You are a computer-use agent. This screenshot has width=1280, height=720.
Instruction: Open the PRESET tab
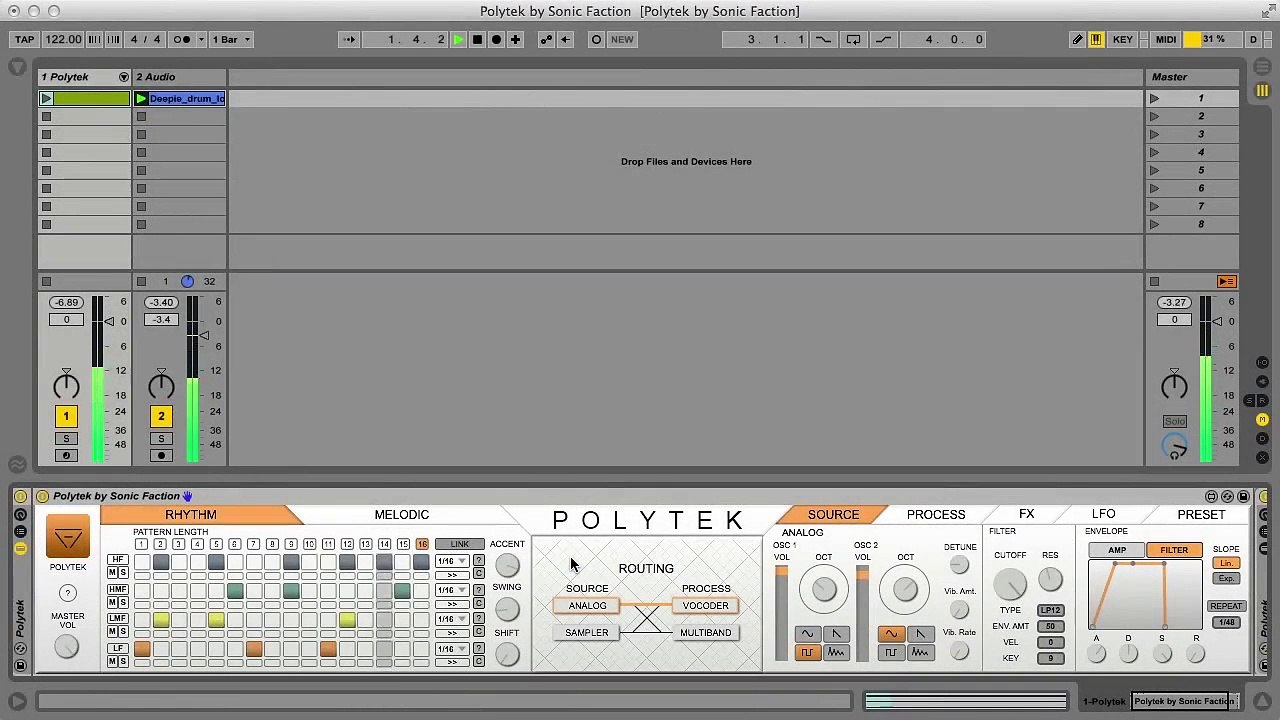click(1201, 514)
